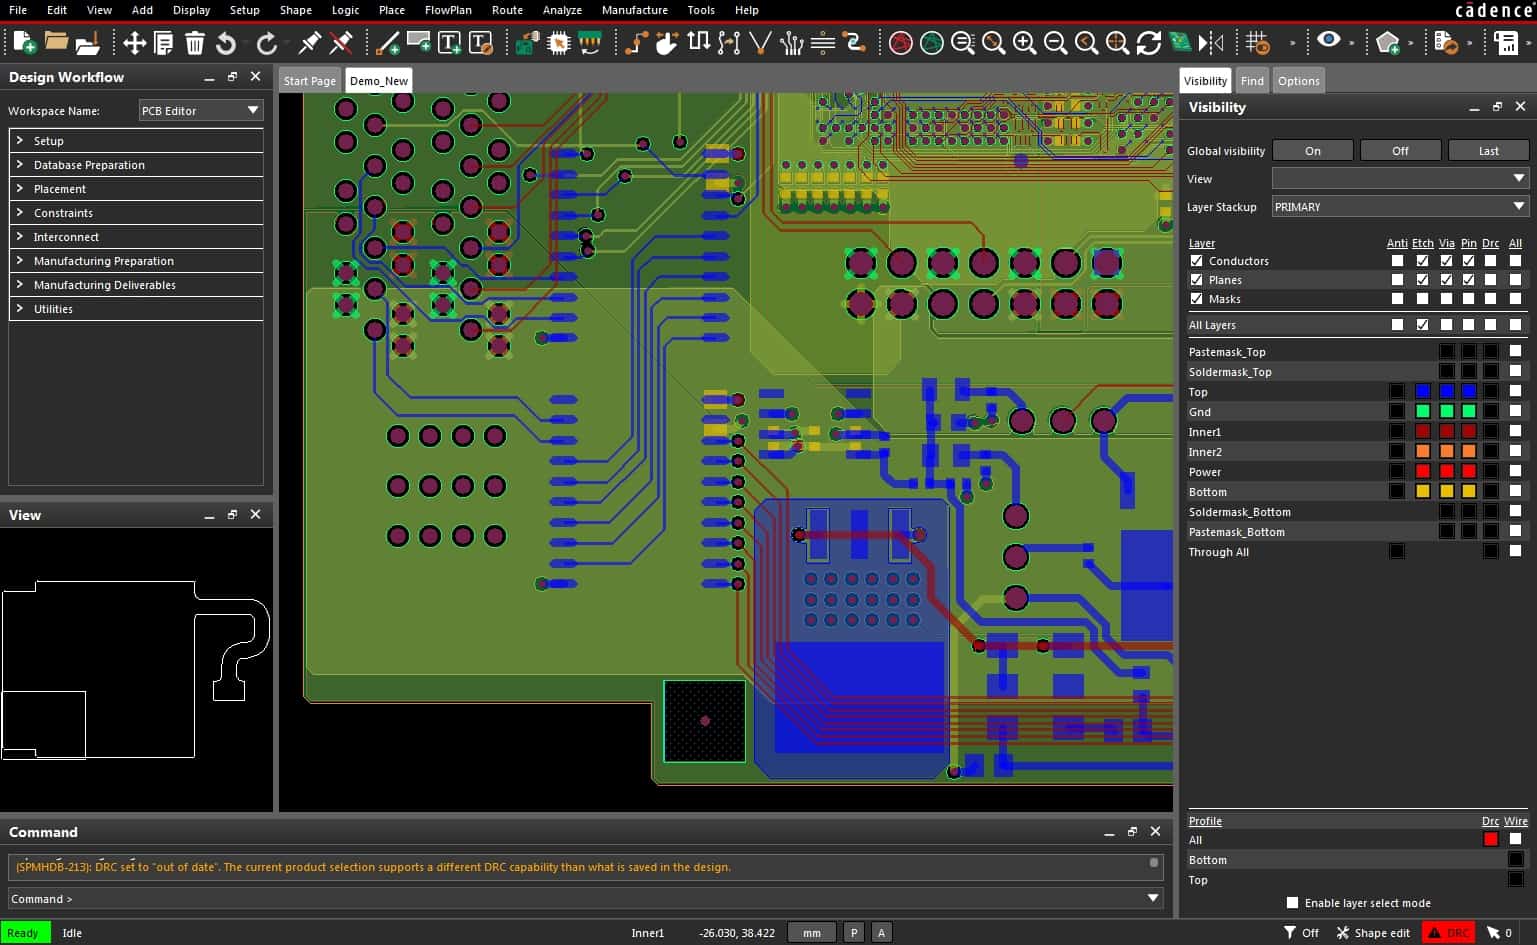
Task: Click the Gnd layer green Etch swatch
Action: pos(1422,411)
